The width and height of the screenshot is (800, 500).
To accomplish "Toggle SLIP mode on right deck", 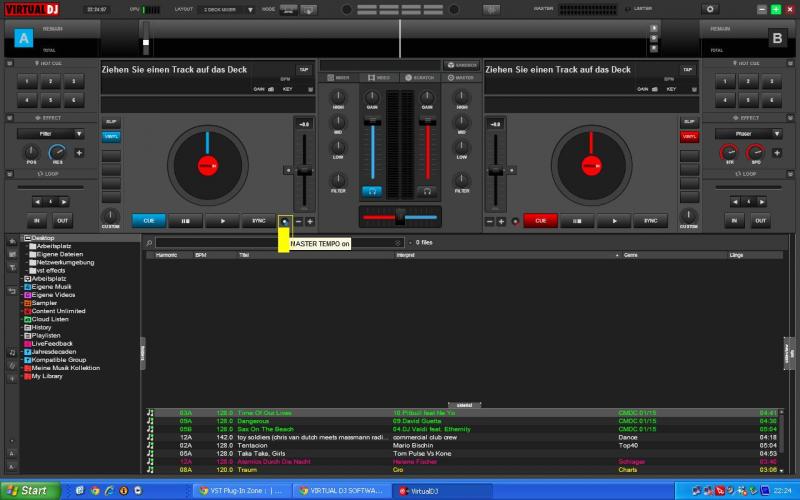I will point(688,121).
